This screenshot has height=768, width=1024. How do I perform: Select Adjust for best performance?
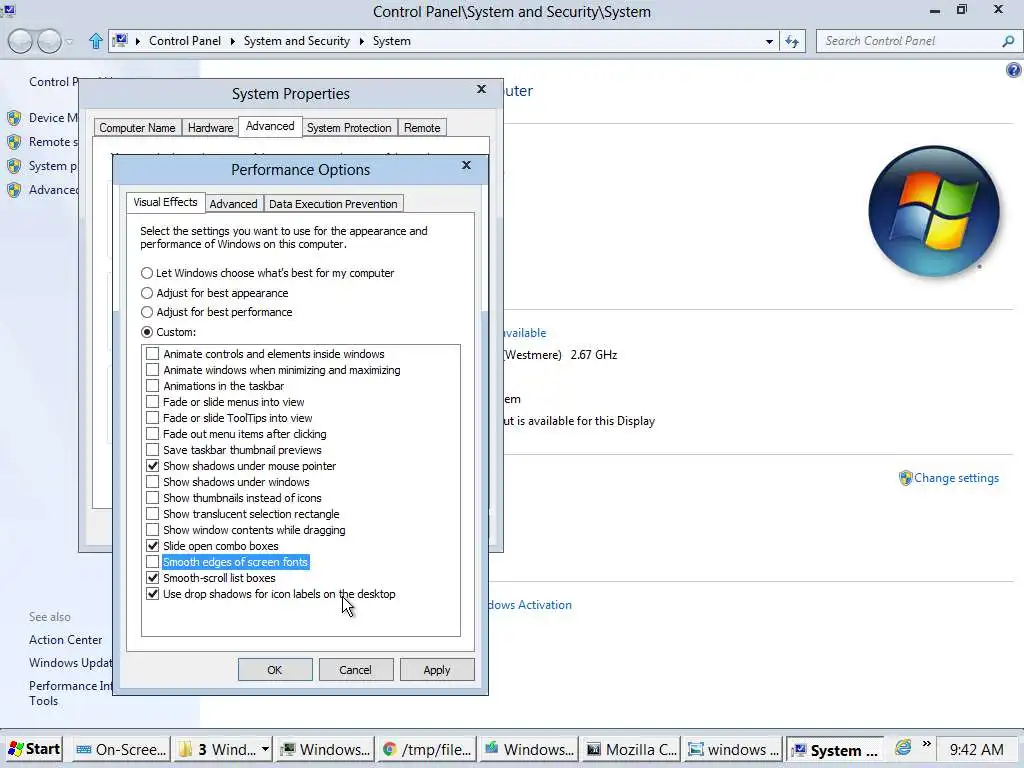tap(217, 312)
